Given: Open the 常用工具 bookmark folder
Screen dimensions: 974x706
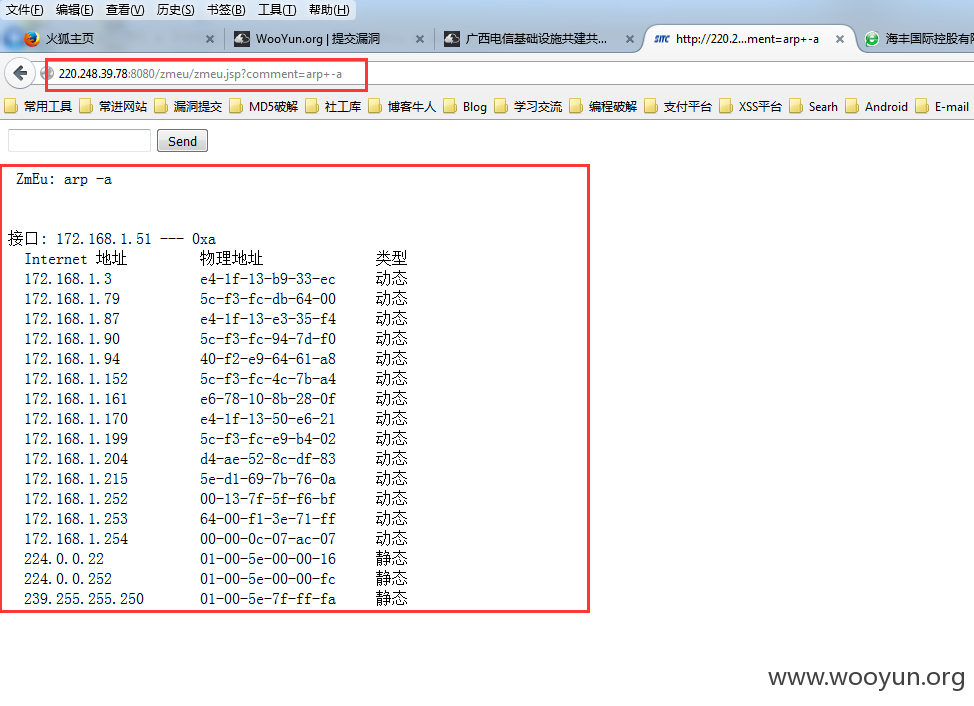Looking at the screenshot, I should tap(39, 106).
